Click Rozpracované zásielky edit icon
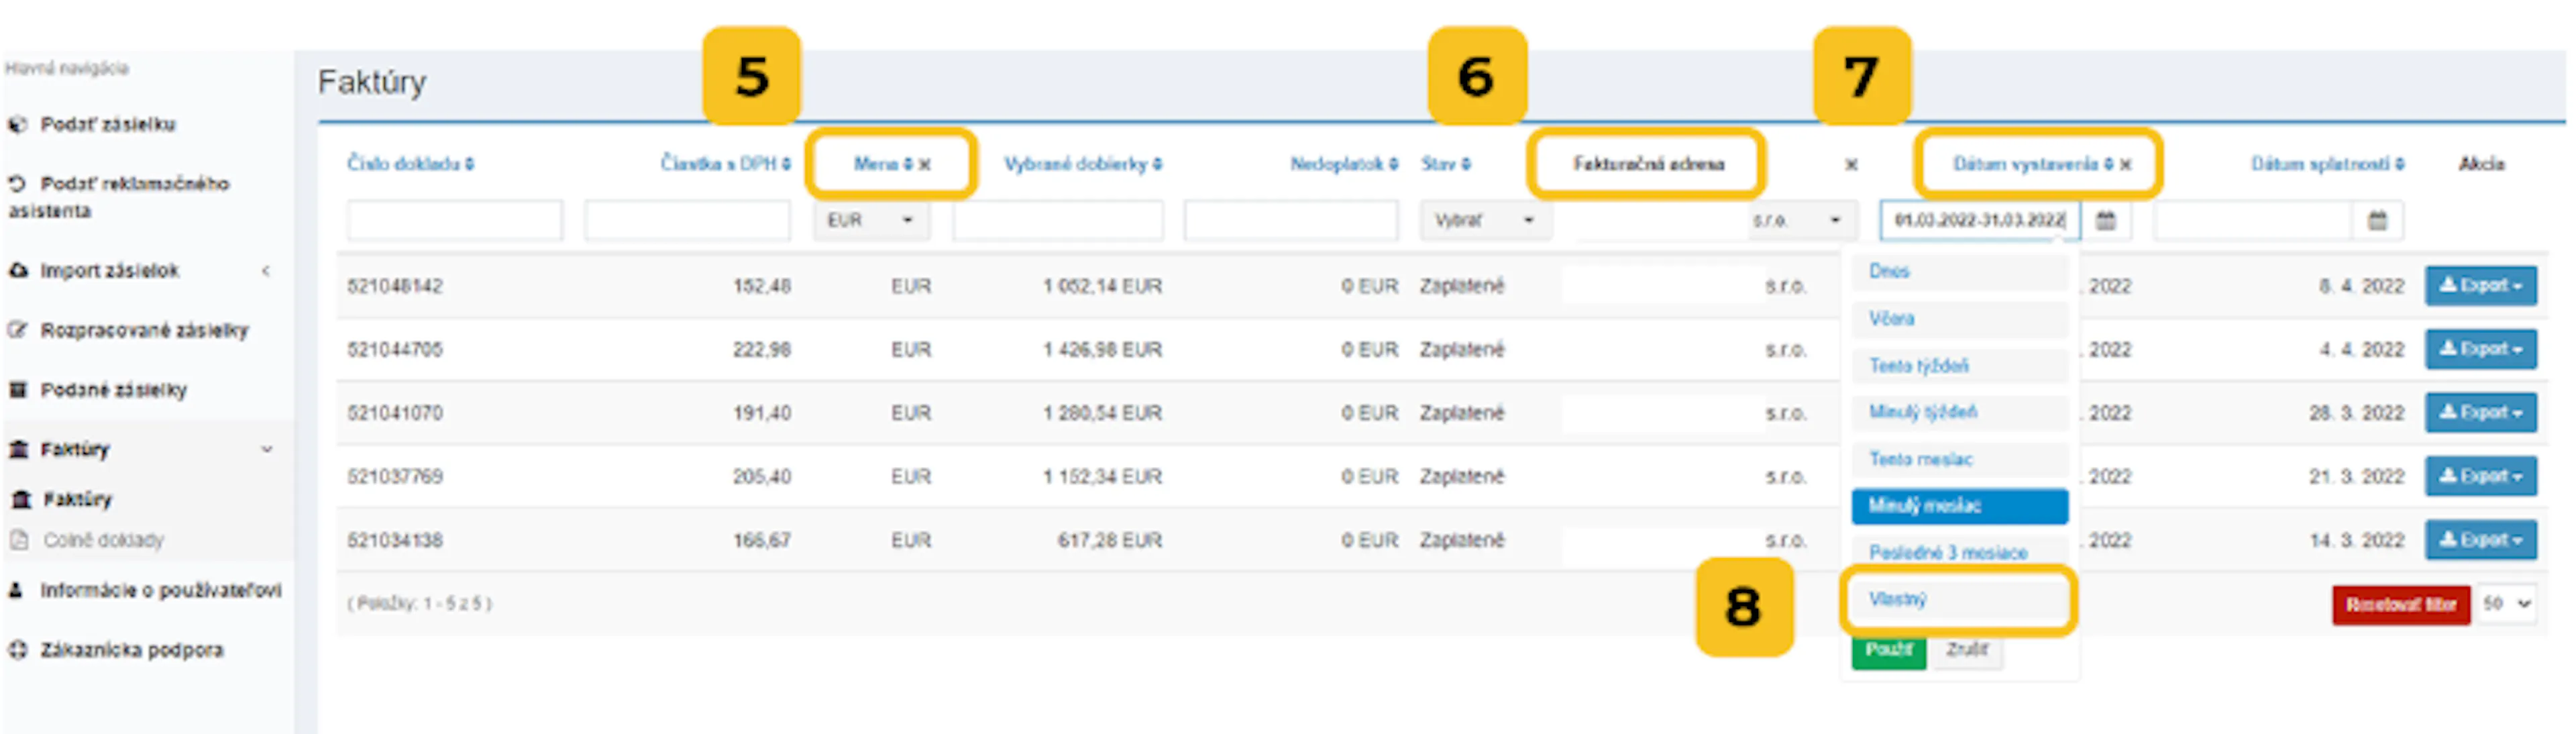This screenshot has width=2576, height=734. click(x=17, y=329)
